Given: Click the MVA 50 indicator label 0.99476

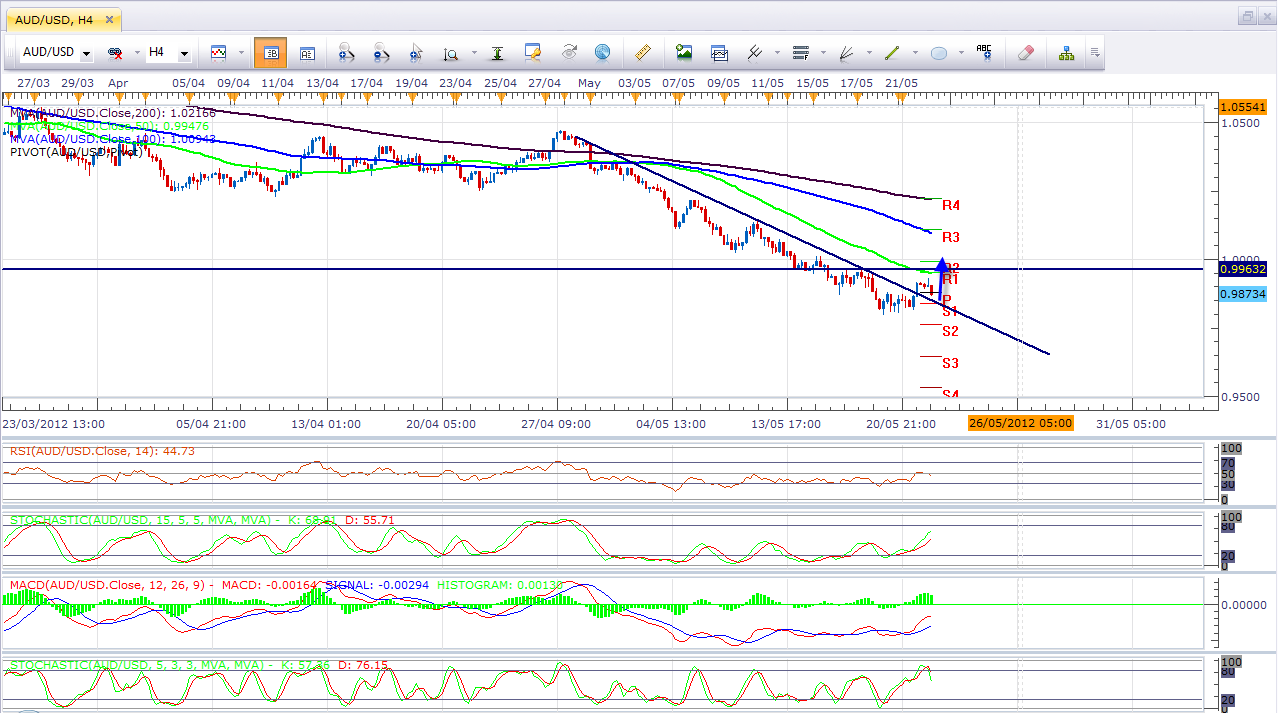Looking at the screenshot, I should tap(110, 128).
